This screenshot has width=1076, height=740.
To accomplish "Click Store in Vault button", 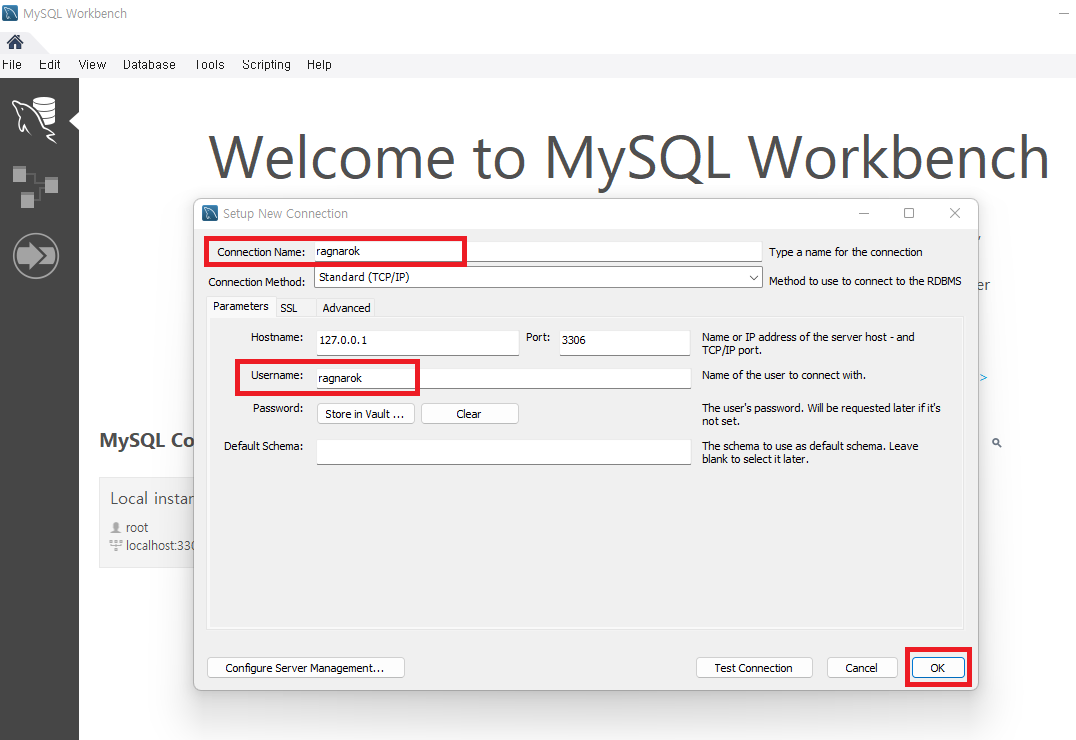I will 365,414.
